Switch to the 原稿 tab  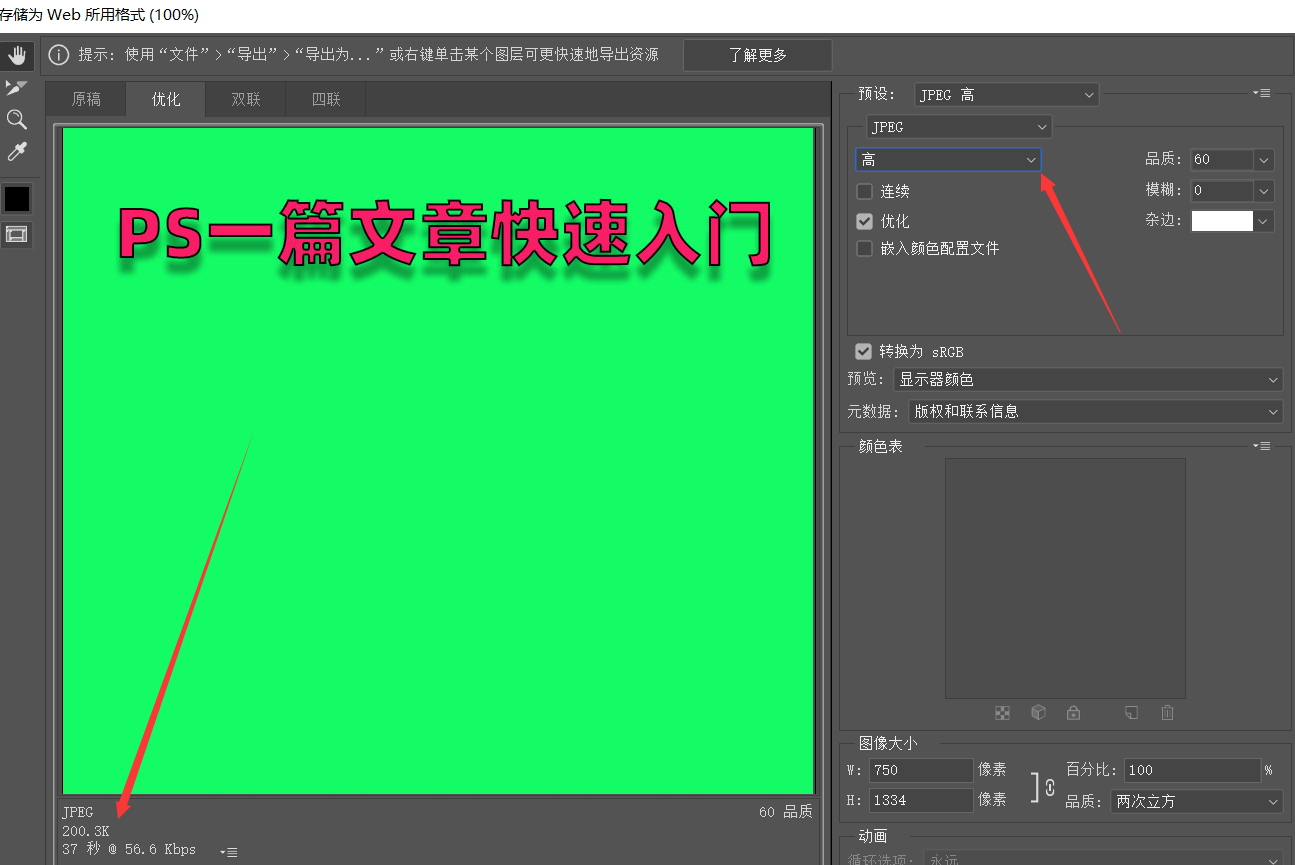click(x=87, y=99)
